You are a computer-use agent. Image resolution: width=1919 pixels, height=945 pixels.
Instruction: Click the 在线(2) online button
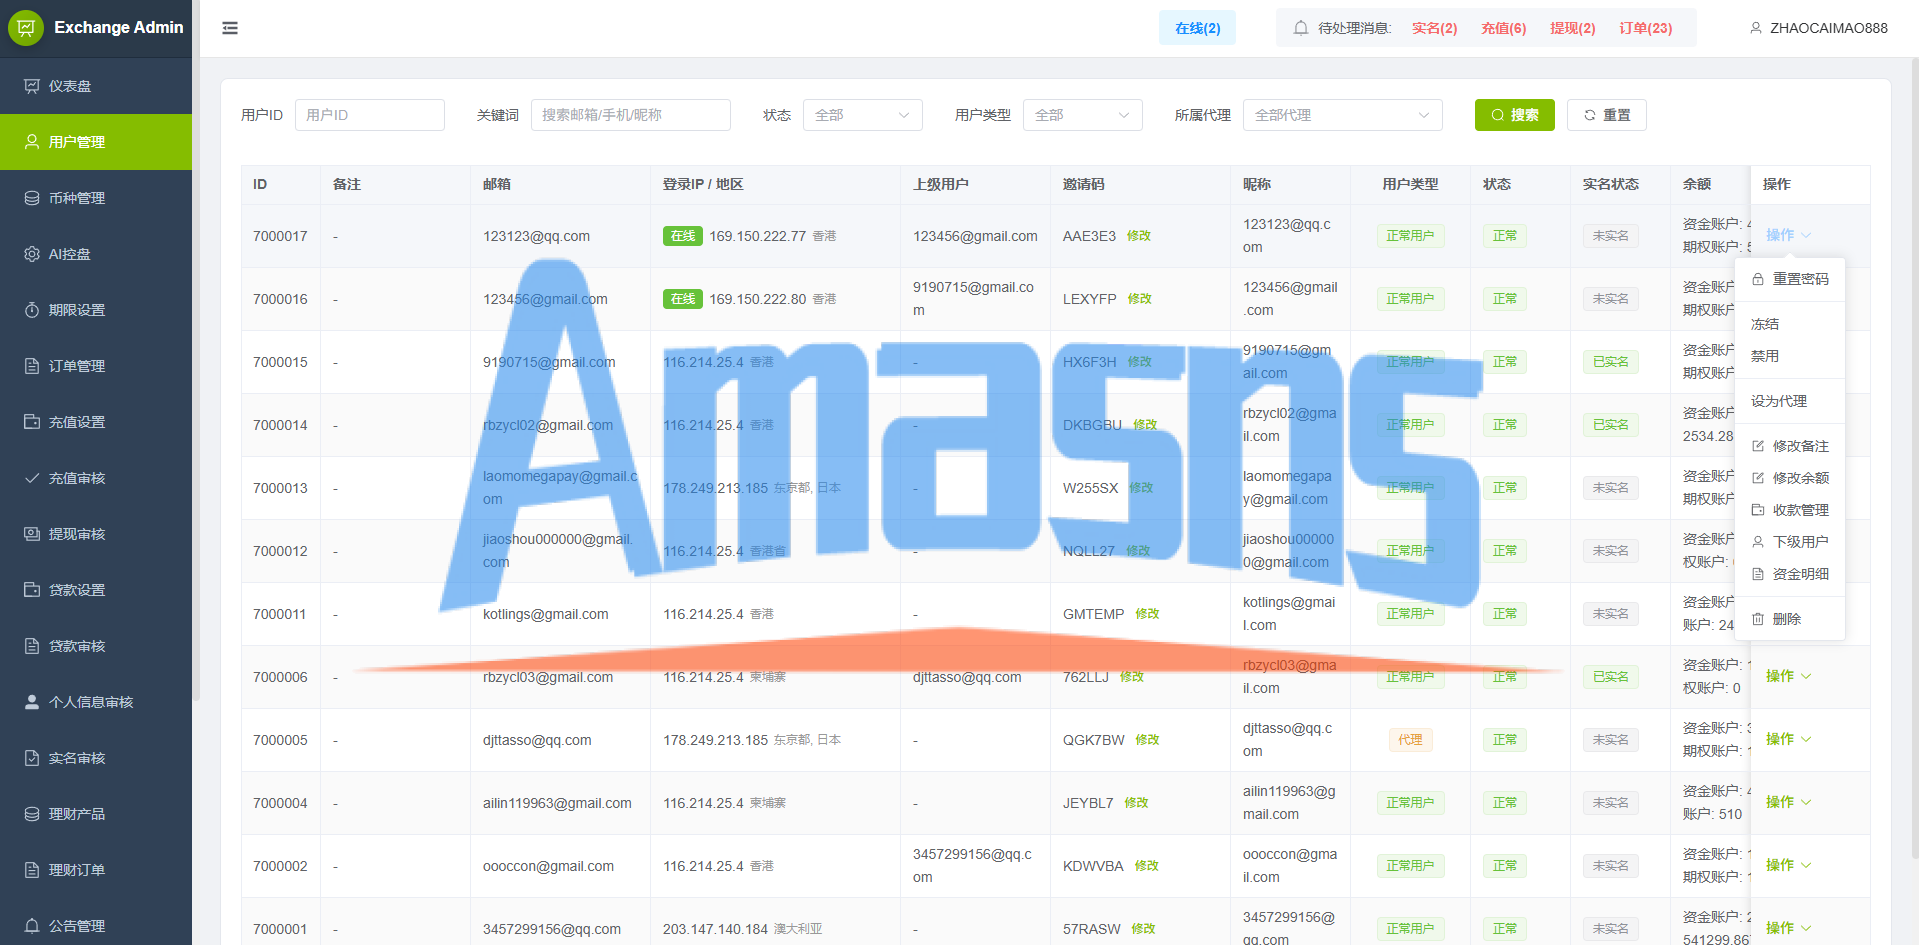click(x=1197, y=28)
